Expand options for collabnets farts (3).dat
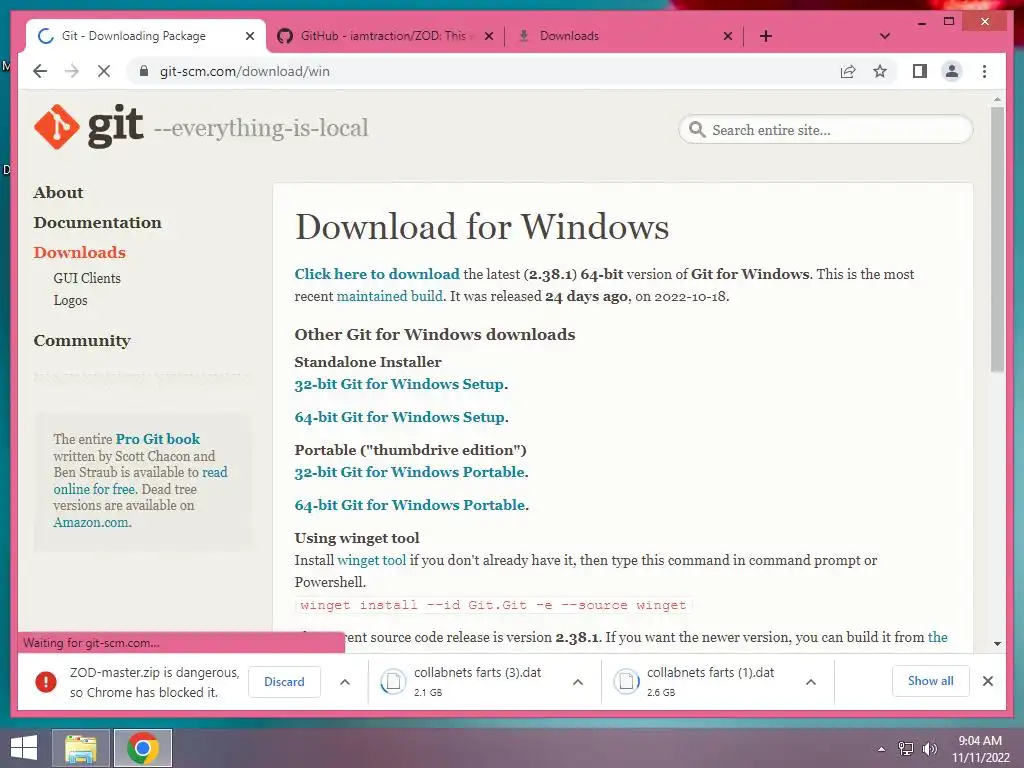The width and height of the screenshot is (1024, 768). tap(578, 682)
